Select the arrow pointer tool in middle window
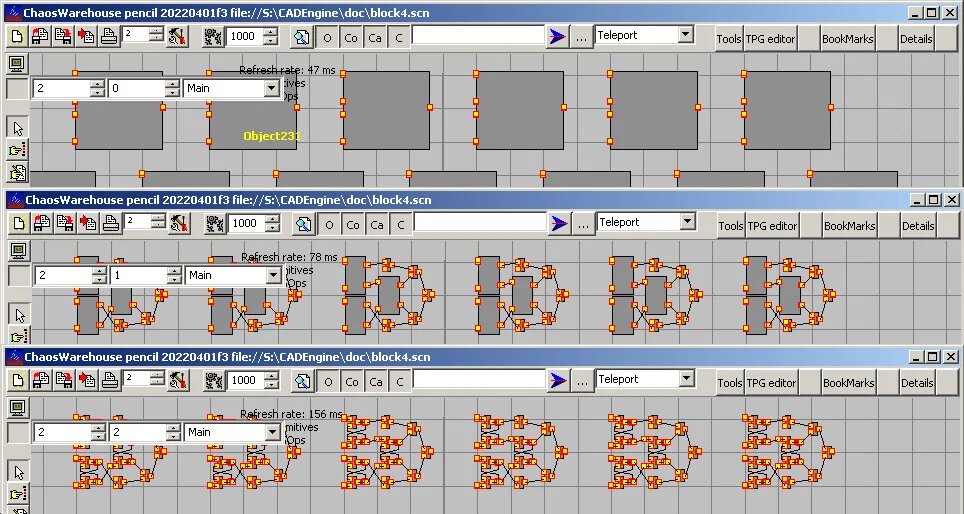Image resolution: width=964 pixels, height=514 pixels. [x=19, y=315]
